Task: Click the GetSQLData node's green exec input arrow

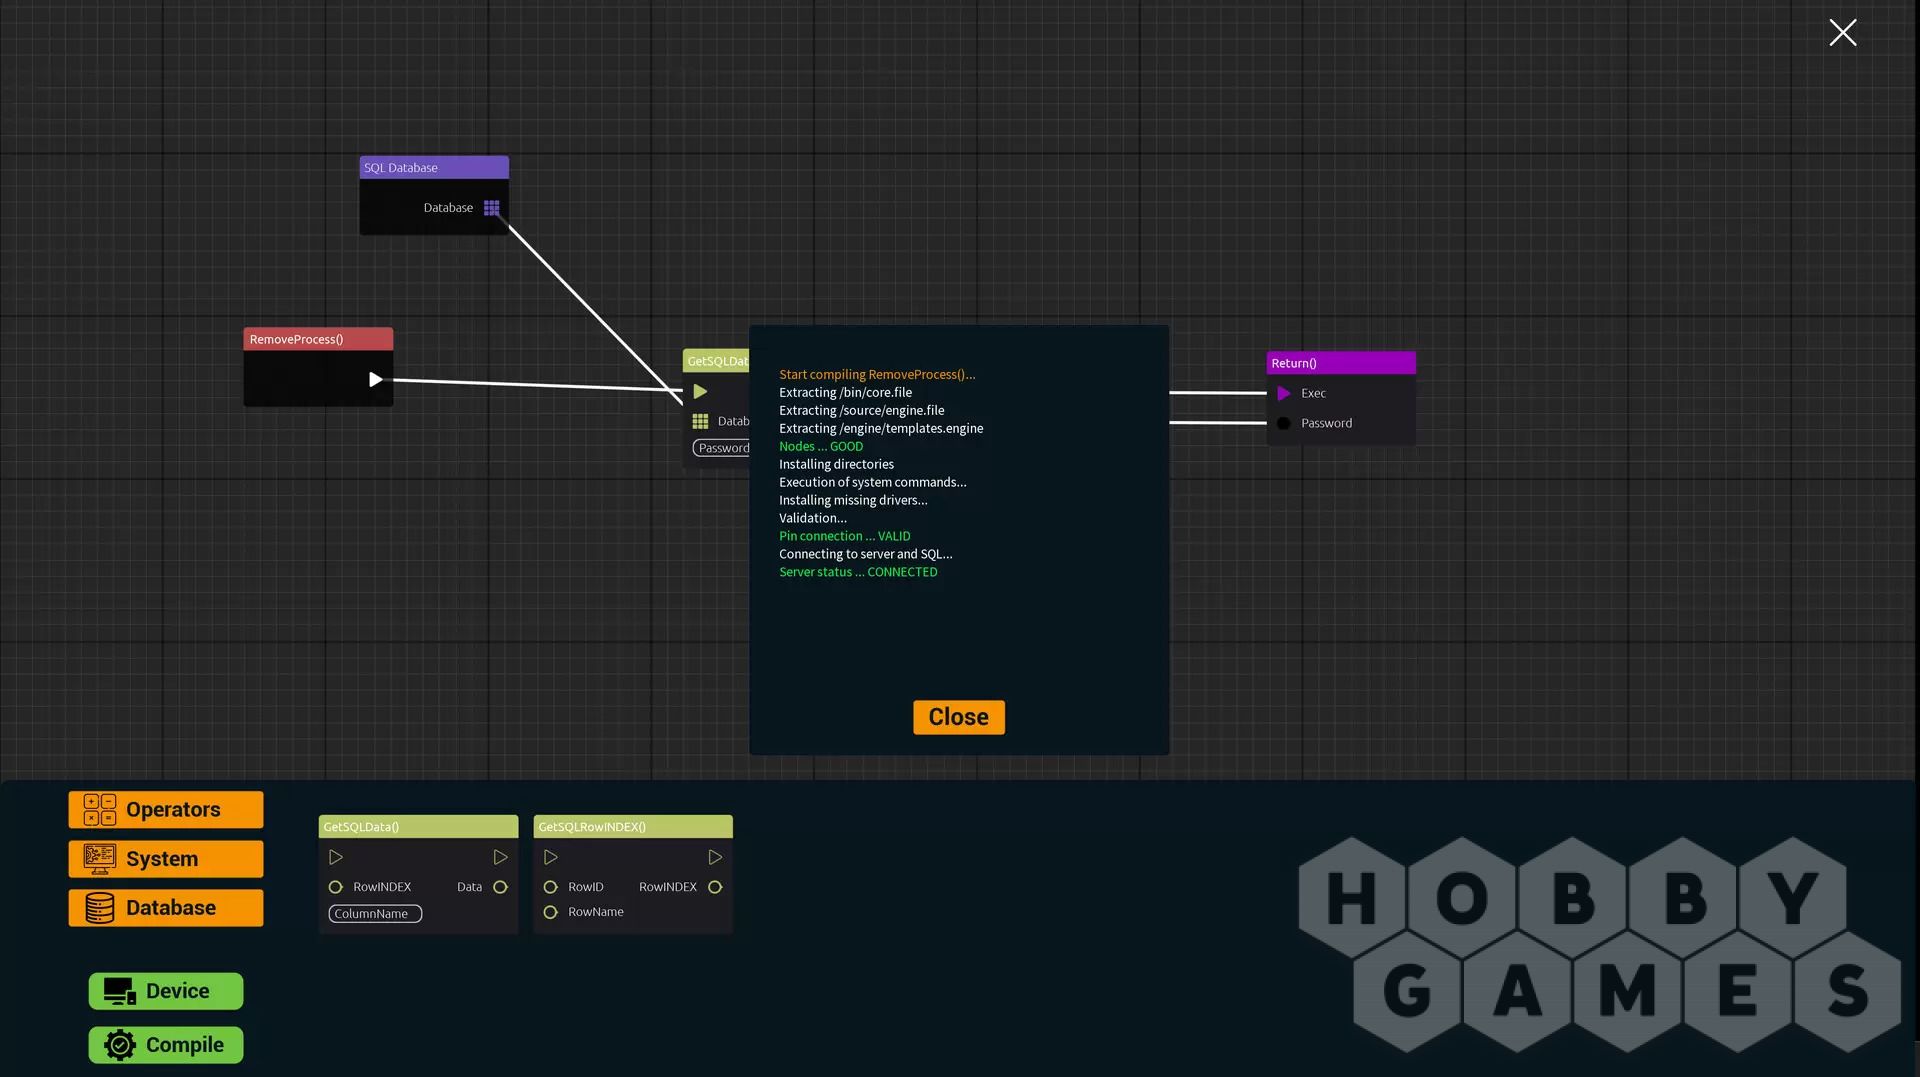Action: click(700, 391)
